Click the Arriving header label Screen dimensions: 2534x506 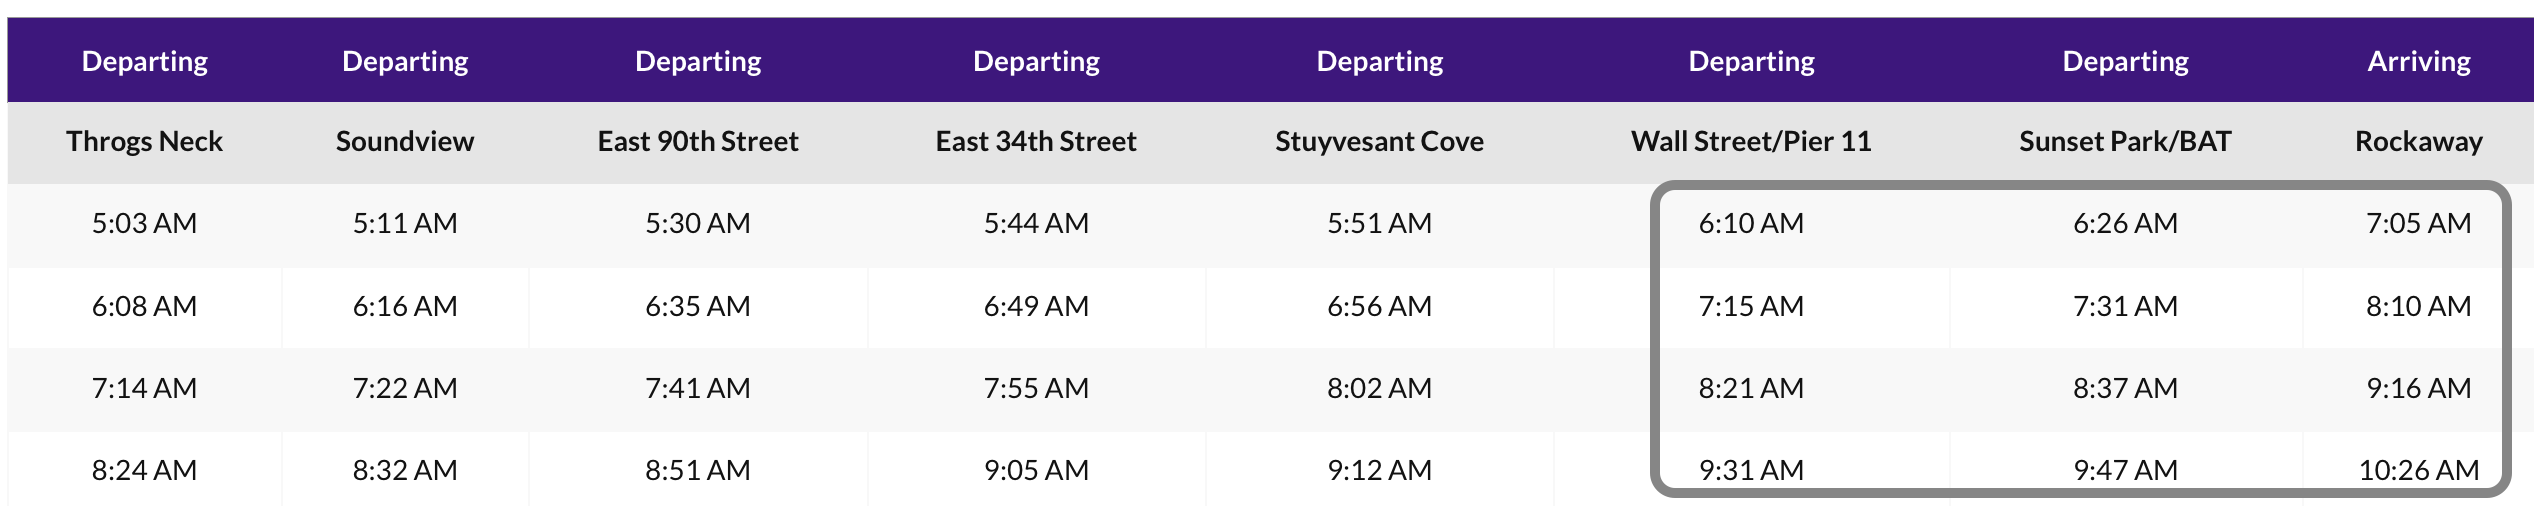(x=2418, y=62)
